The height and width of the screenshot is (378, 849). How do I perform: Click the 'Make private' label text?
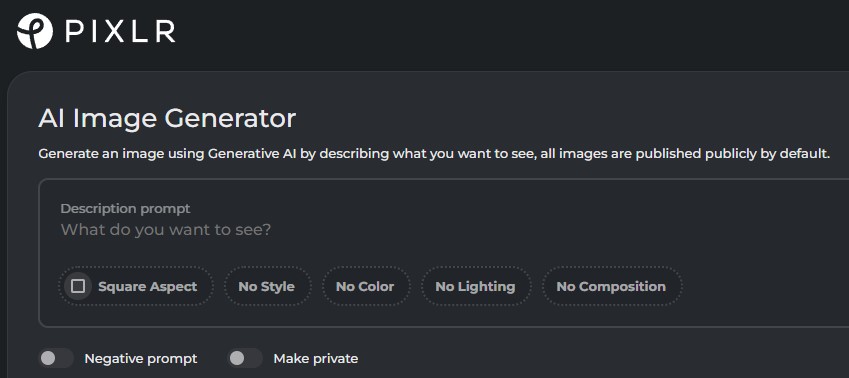pos(316,359)
